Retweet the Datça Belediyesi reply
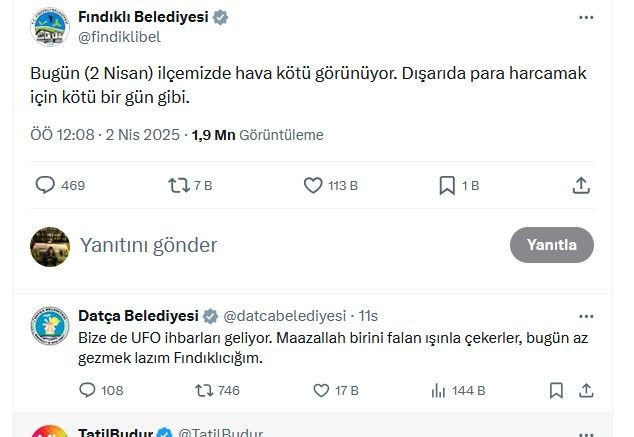This screenshot has height=437, width=634. point(204,390)
